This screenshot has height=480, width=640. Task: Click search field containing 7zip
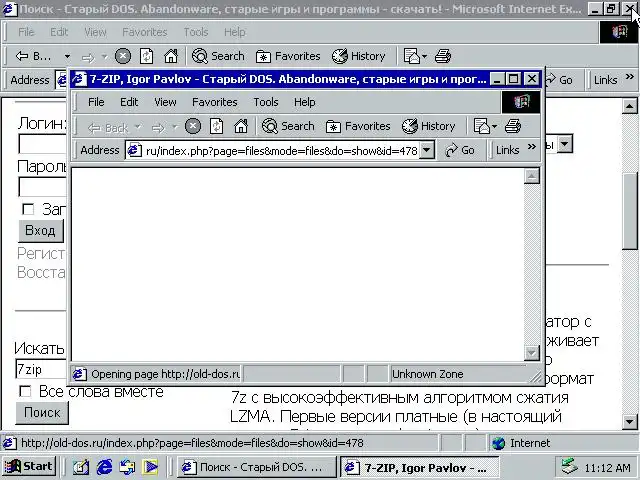(x=41, y=369)
